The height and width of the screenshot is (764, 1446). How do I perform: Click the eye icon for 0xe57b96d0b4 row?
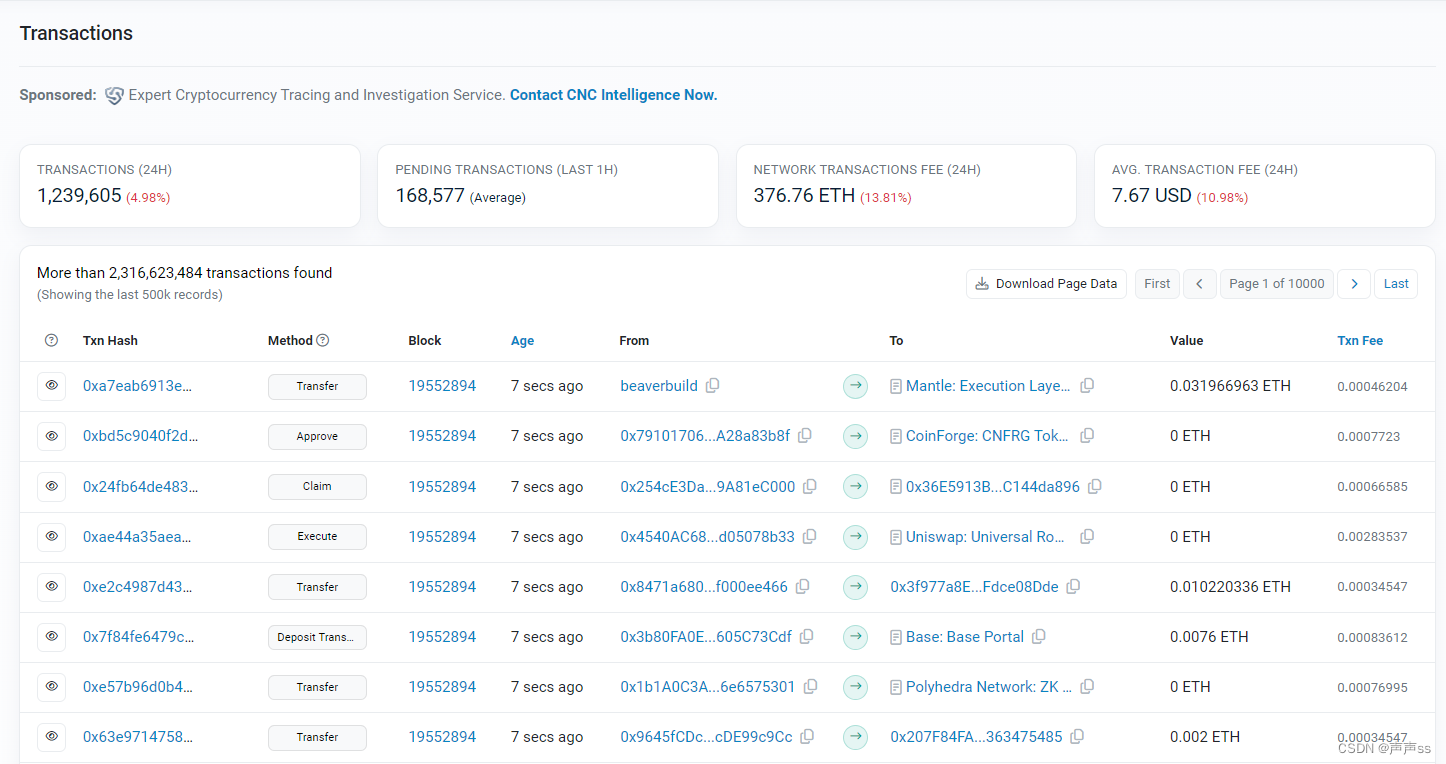coord(52,686)
